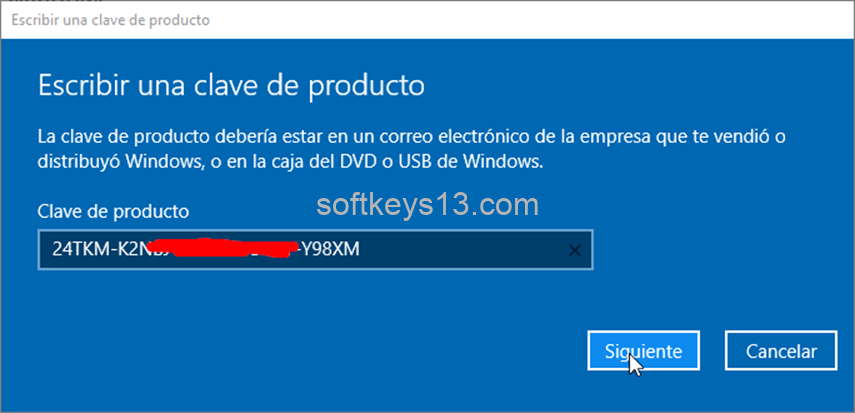Select the 'Clave de producto' field label

pos(113,211)
